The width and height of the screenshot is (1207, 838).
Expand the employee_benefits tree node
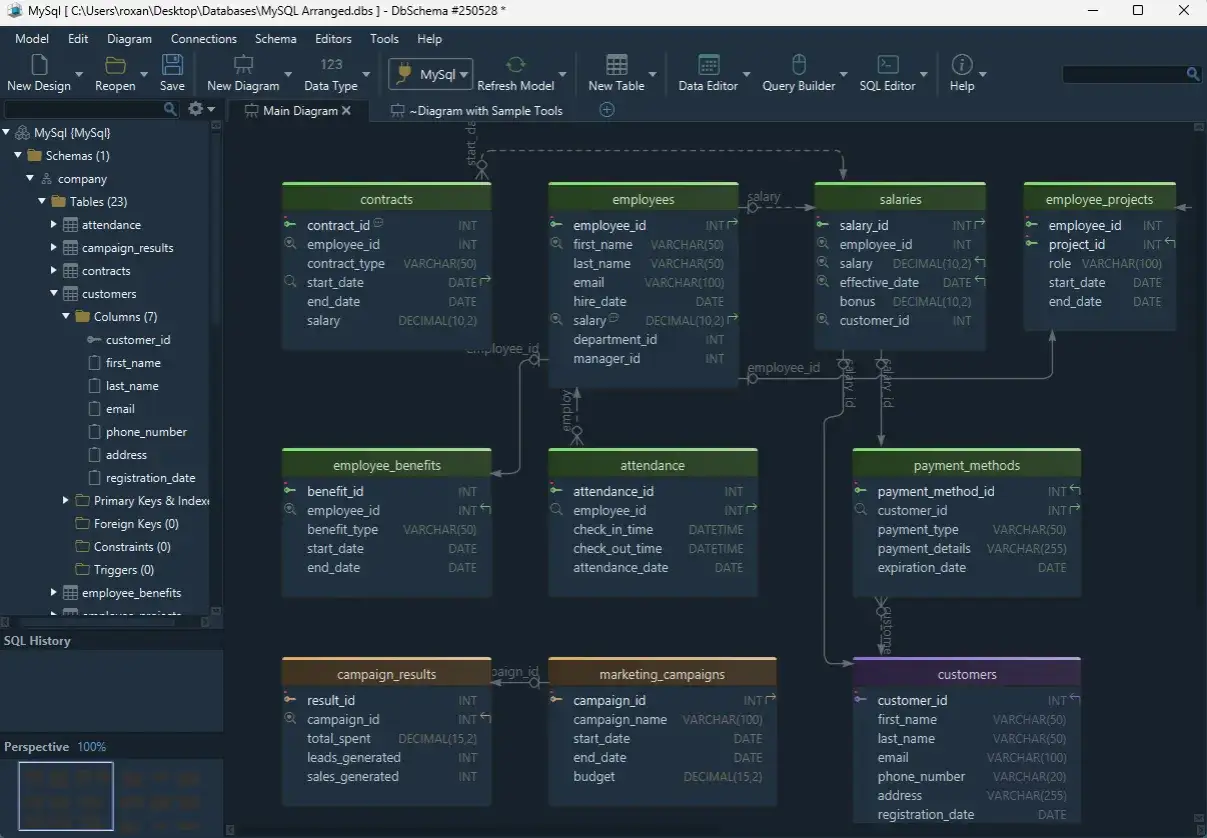[x=54, y=593]
